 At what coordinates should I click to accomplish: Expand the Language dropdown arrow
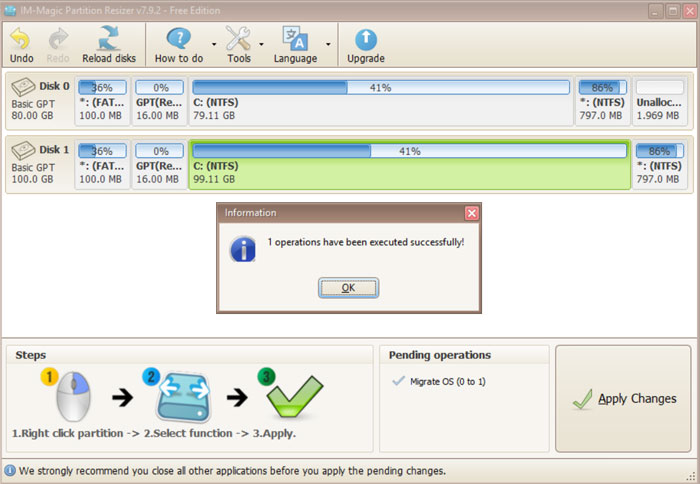coord(328,44)
